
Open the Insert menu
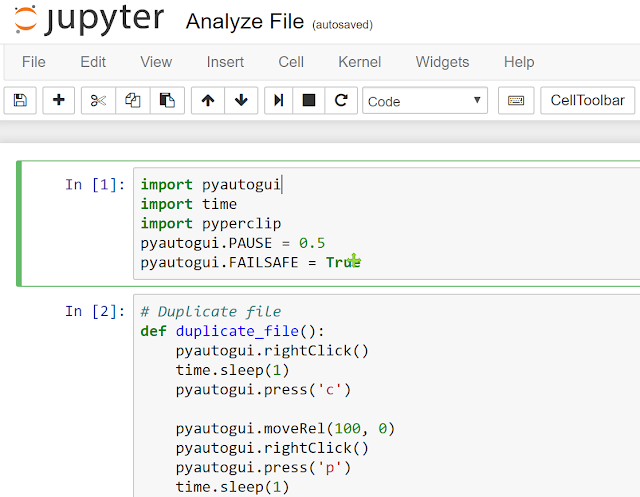(225, 62)
